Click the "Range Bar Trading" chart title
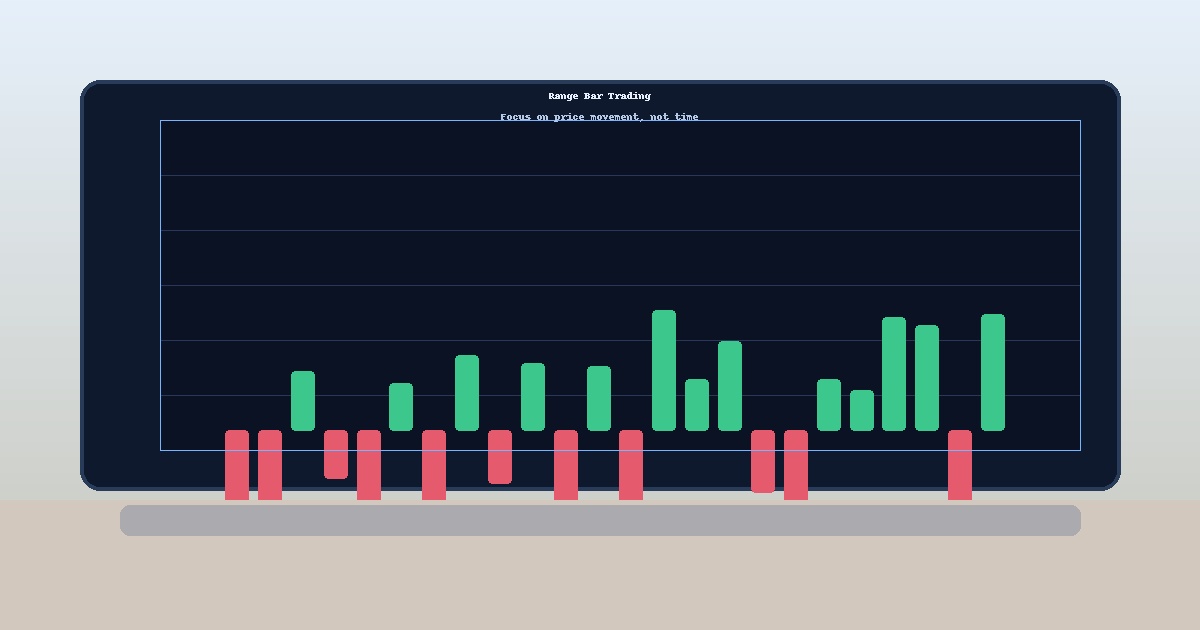Screen dimensions: 1200x630 pyautogui.click(x=599, y=96)
